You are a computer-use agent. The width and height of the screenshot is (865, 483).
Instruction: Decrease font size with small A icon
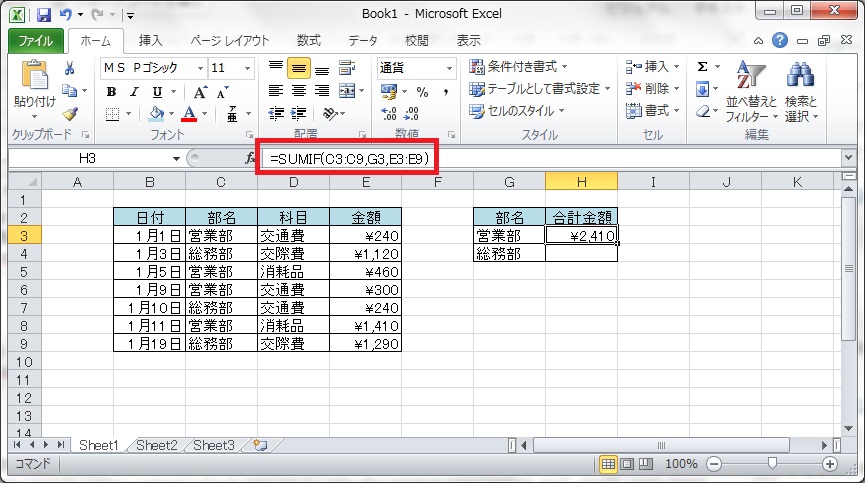tap(222, 92)
